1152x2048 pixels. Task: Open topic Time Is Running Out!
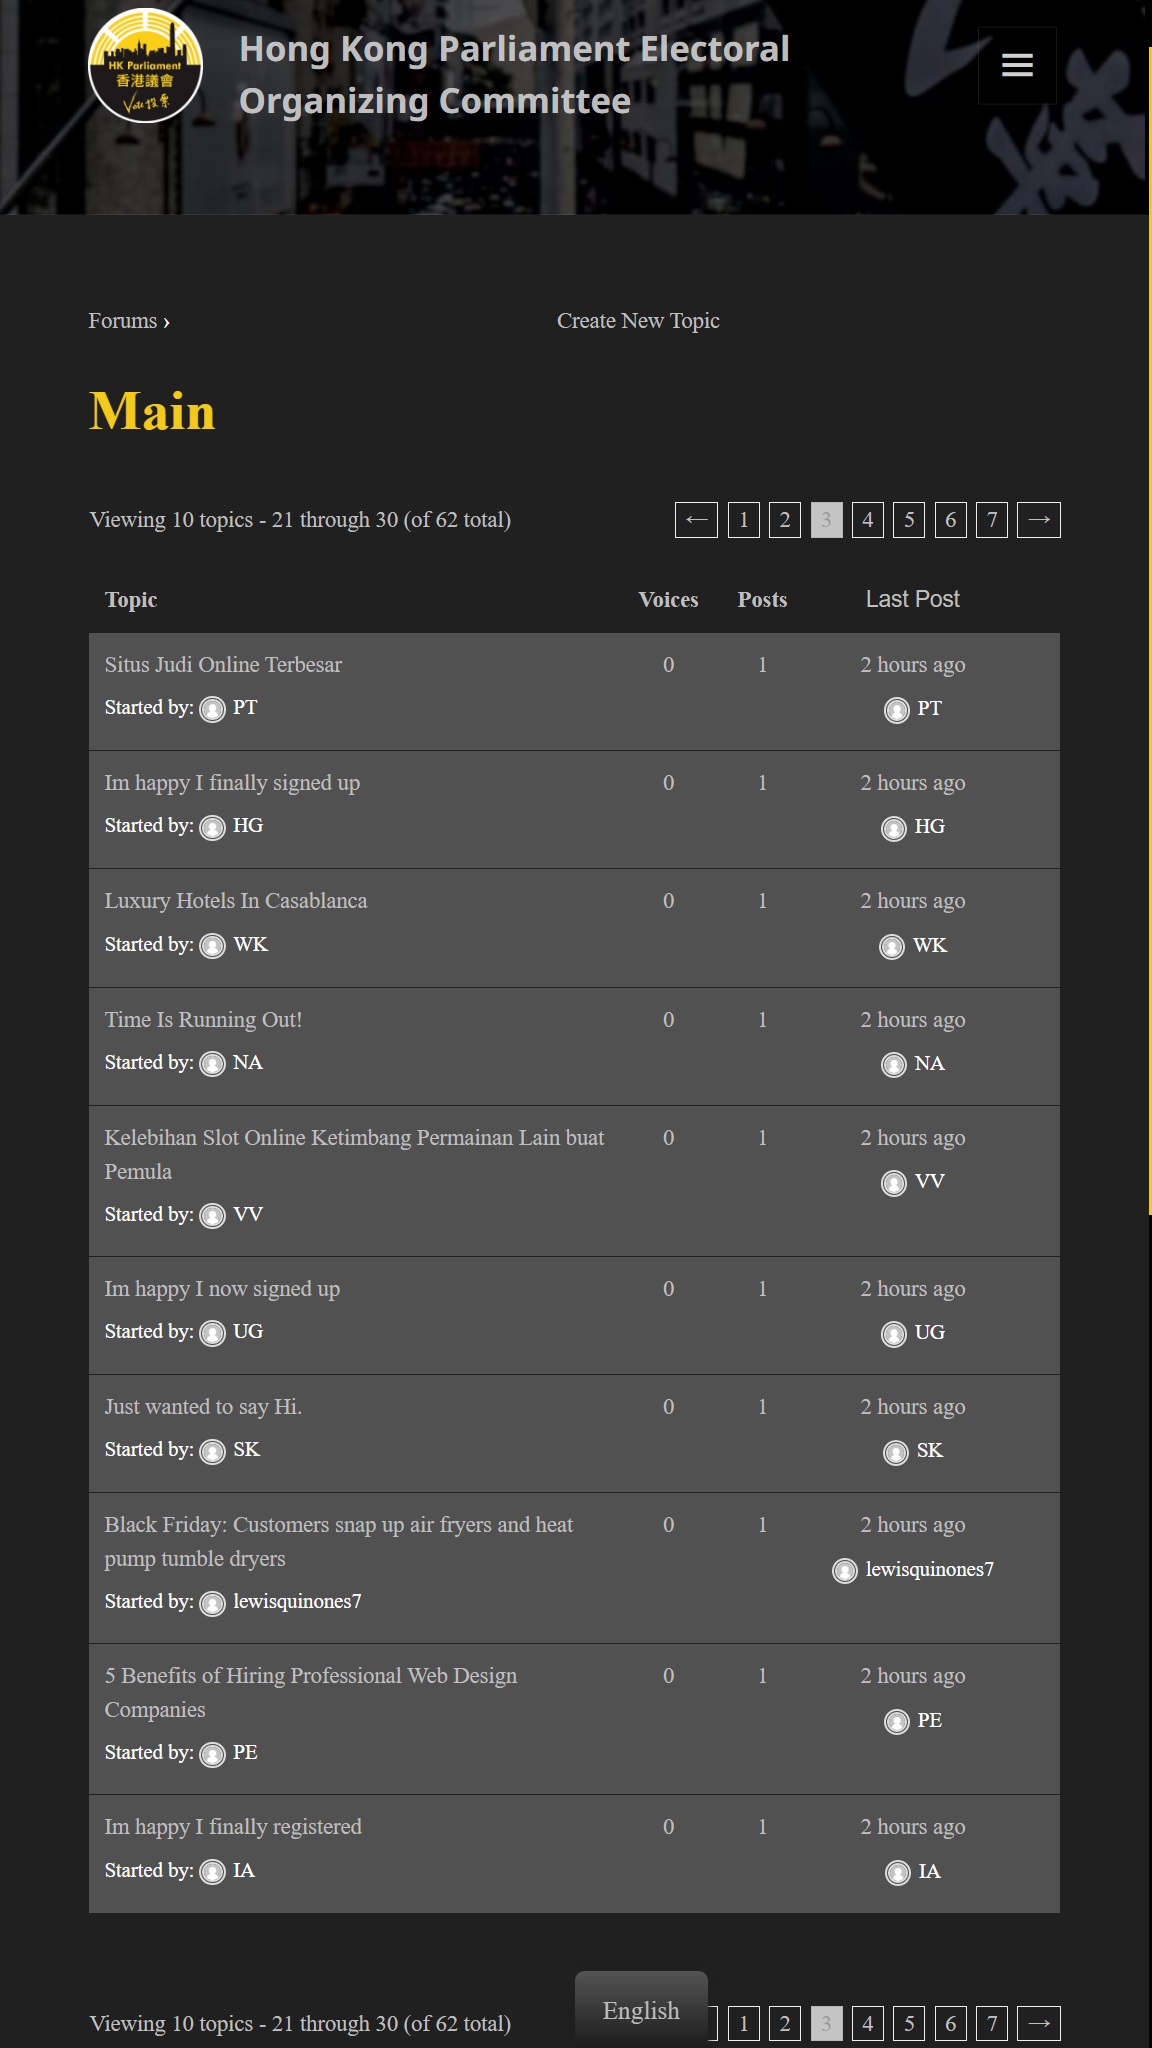click(x=203, y=1020)
